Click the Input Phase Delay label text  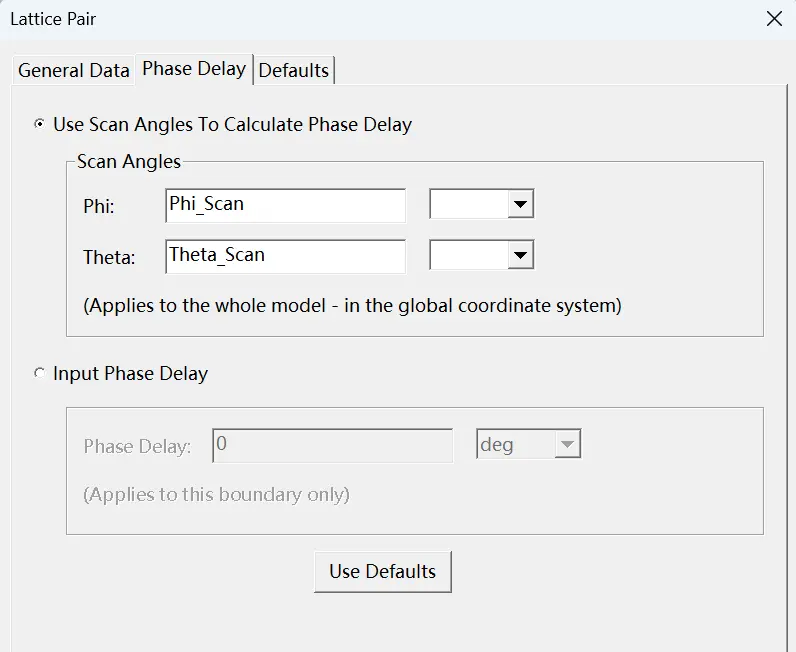click(x=130, y=374)
